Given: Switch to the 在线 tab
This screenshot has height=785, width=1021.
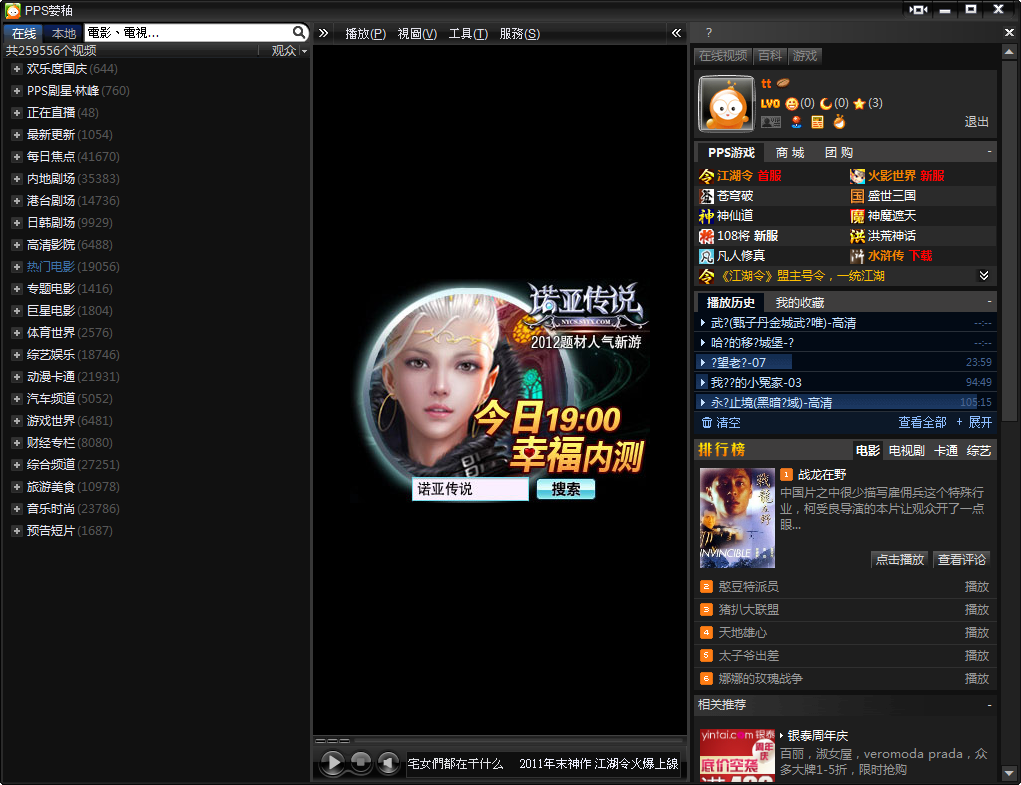Looking at the screenshot, I should 23,33.
